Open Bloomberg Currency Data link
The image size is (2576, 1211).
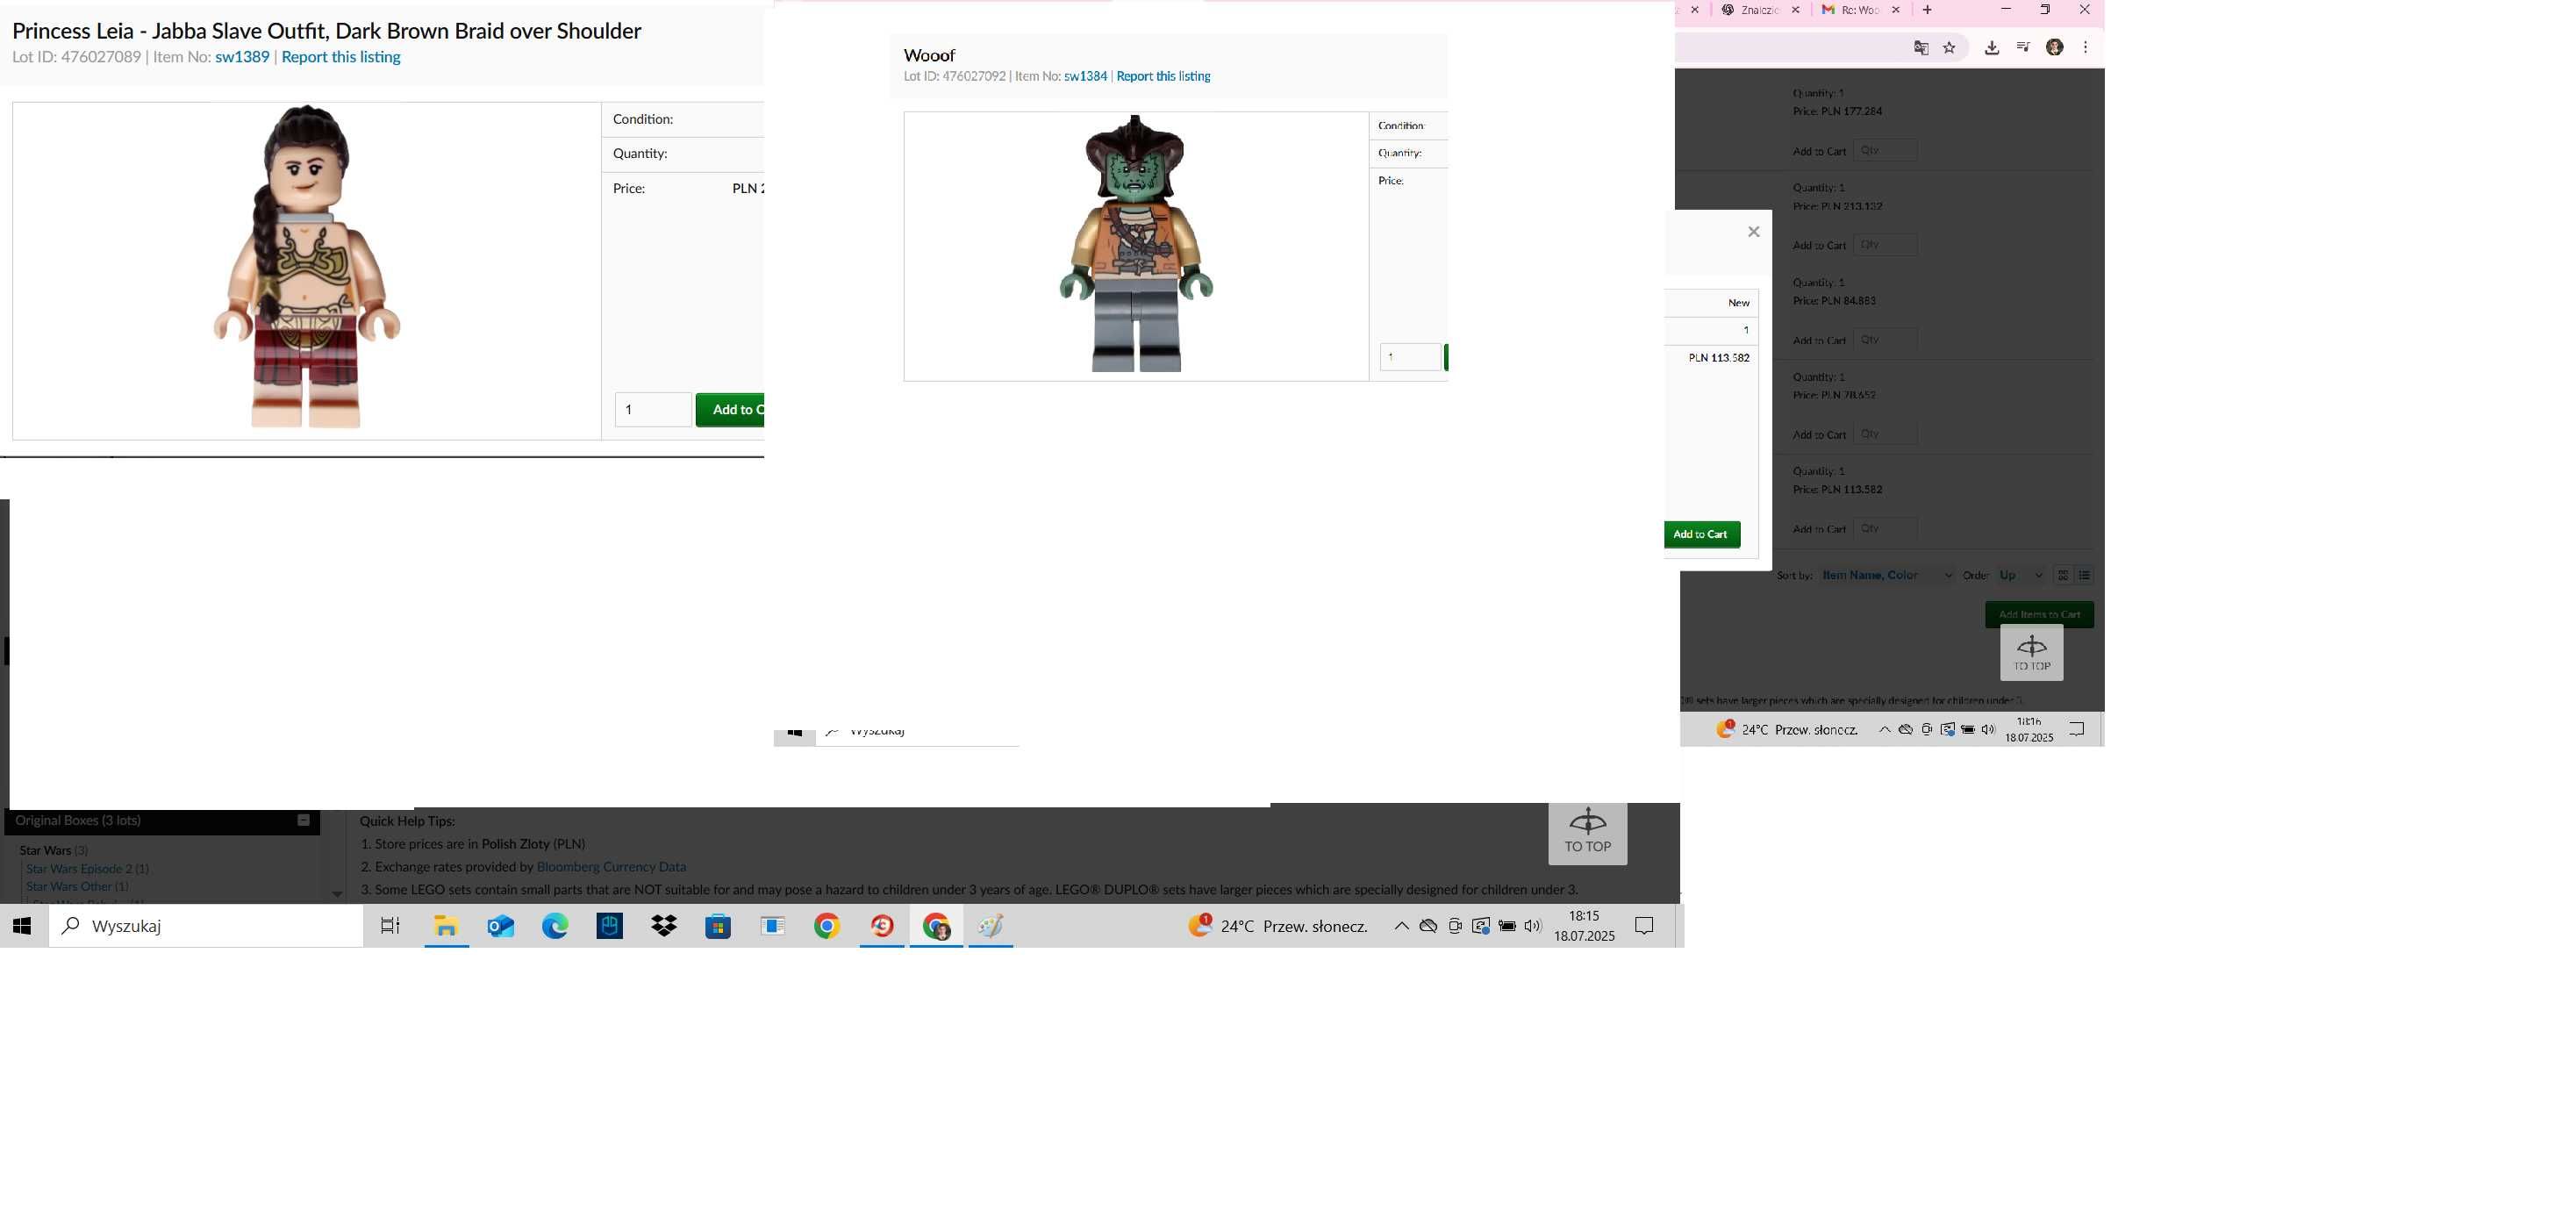coord(611,867)
